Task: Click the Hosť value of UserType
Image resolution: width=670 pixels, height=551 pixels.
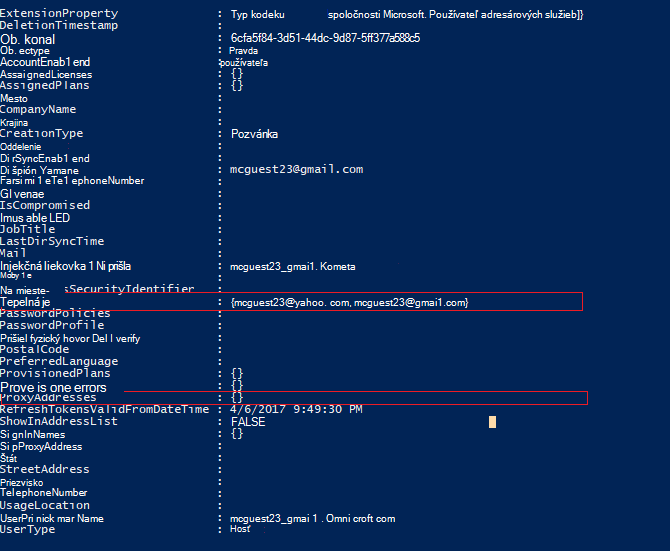Action: coord(240,529)
